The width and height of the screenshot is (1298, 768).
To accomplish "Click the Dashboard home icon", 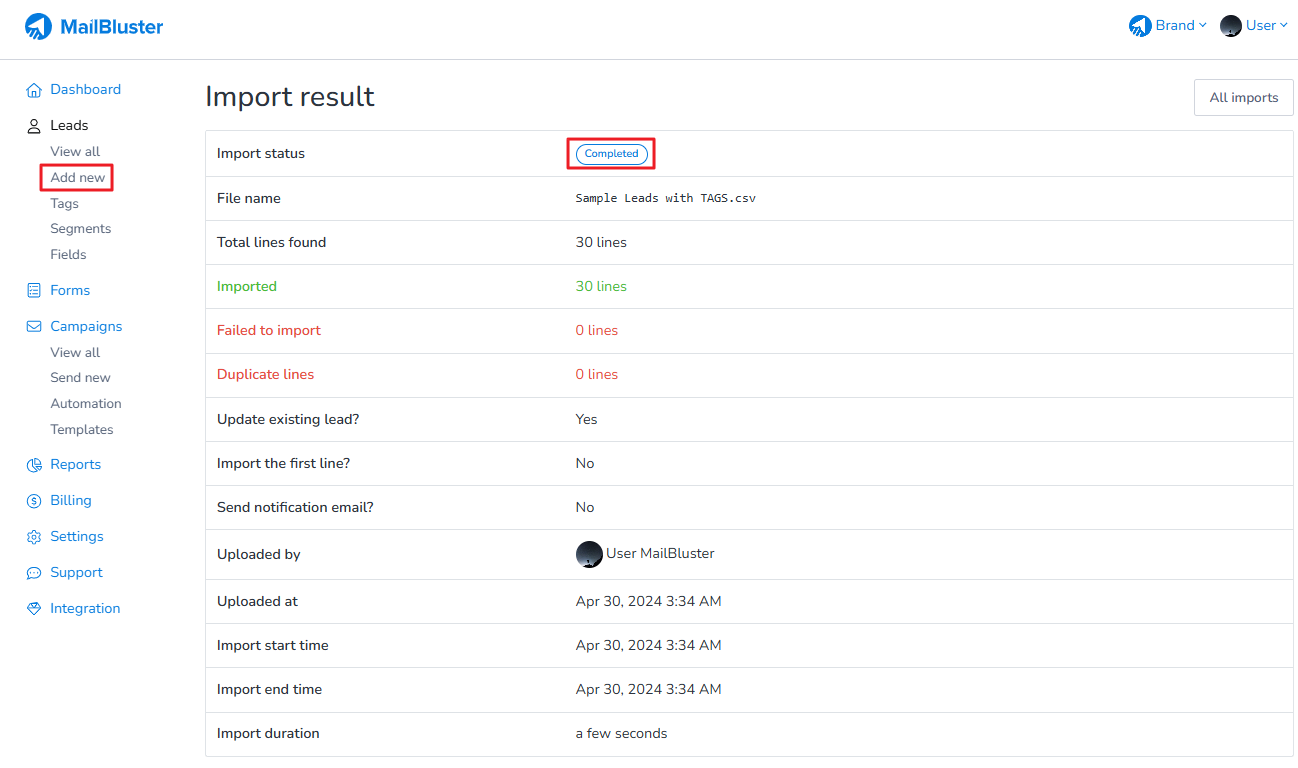I will 34,90.
